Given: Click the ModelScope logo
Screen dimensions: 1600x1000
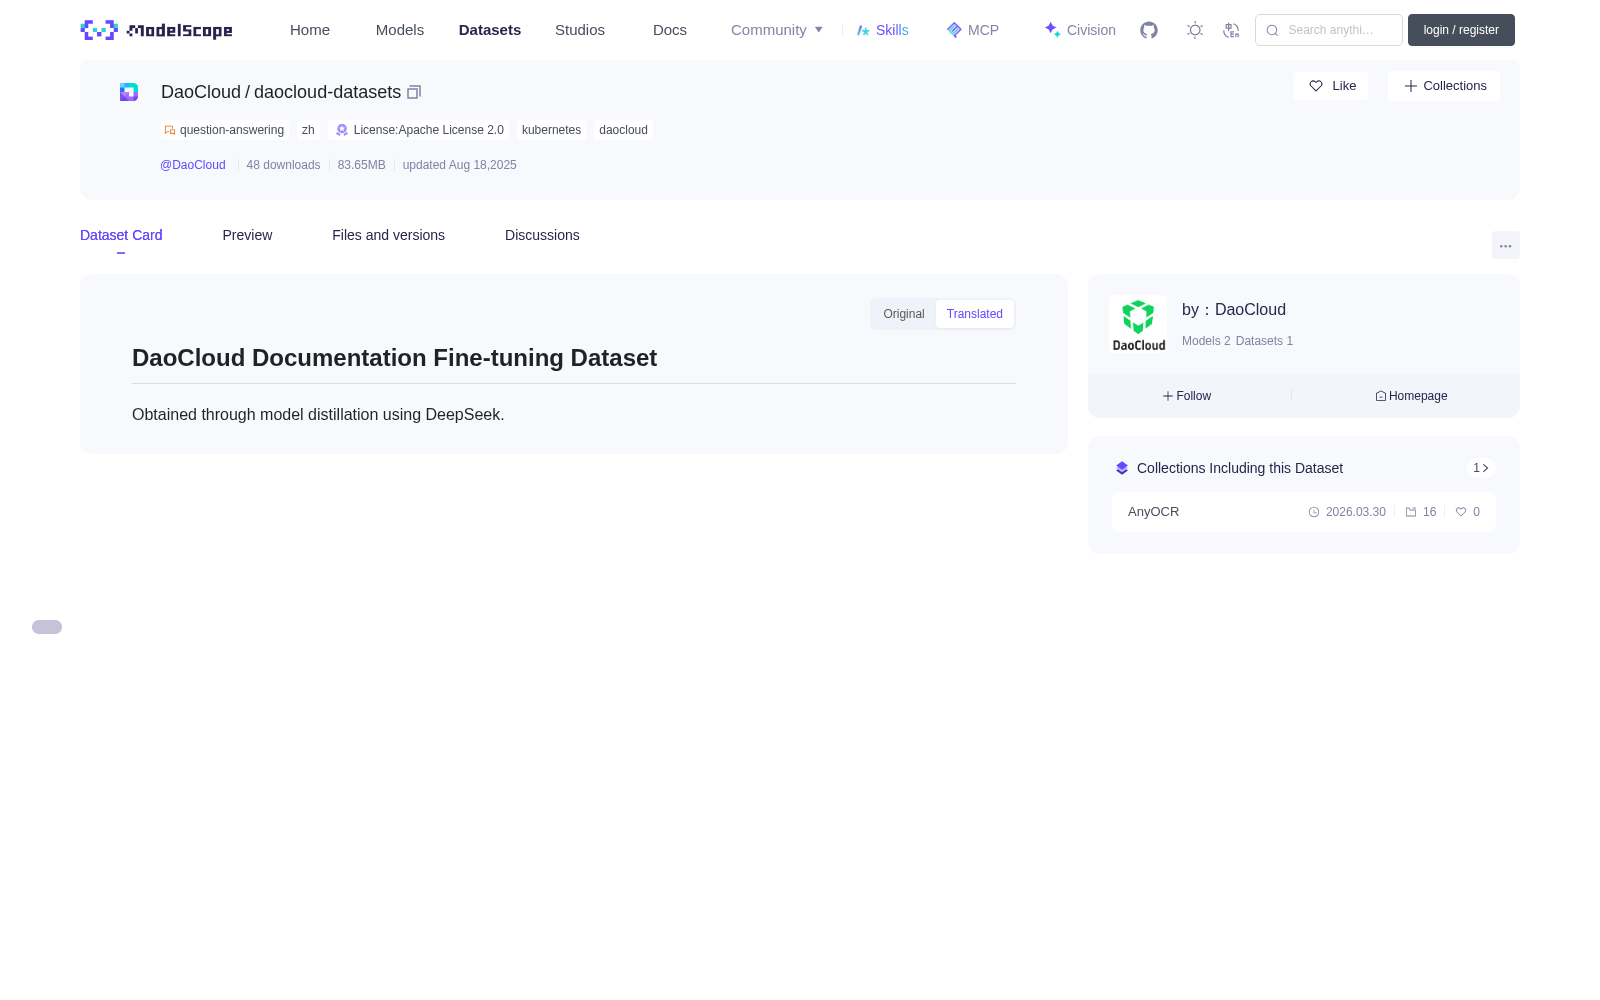Looking at the screenshot, I should (156, 30).
